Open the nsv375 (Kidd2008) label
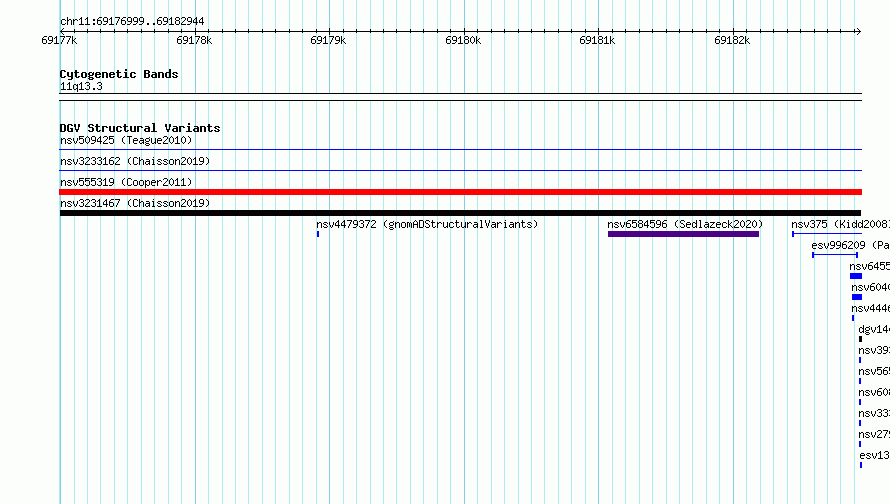Image resolution: width=890 pixels, height=504 pixels. point(841,224)
